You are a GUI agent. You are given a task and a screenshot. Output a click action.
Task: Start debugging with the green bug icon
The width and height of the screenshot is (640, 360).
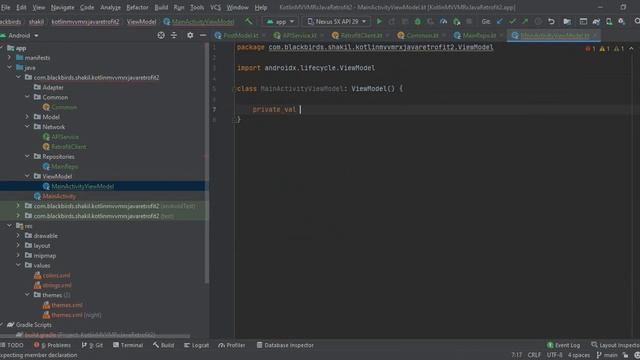(x=418, y=21)
